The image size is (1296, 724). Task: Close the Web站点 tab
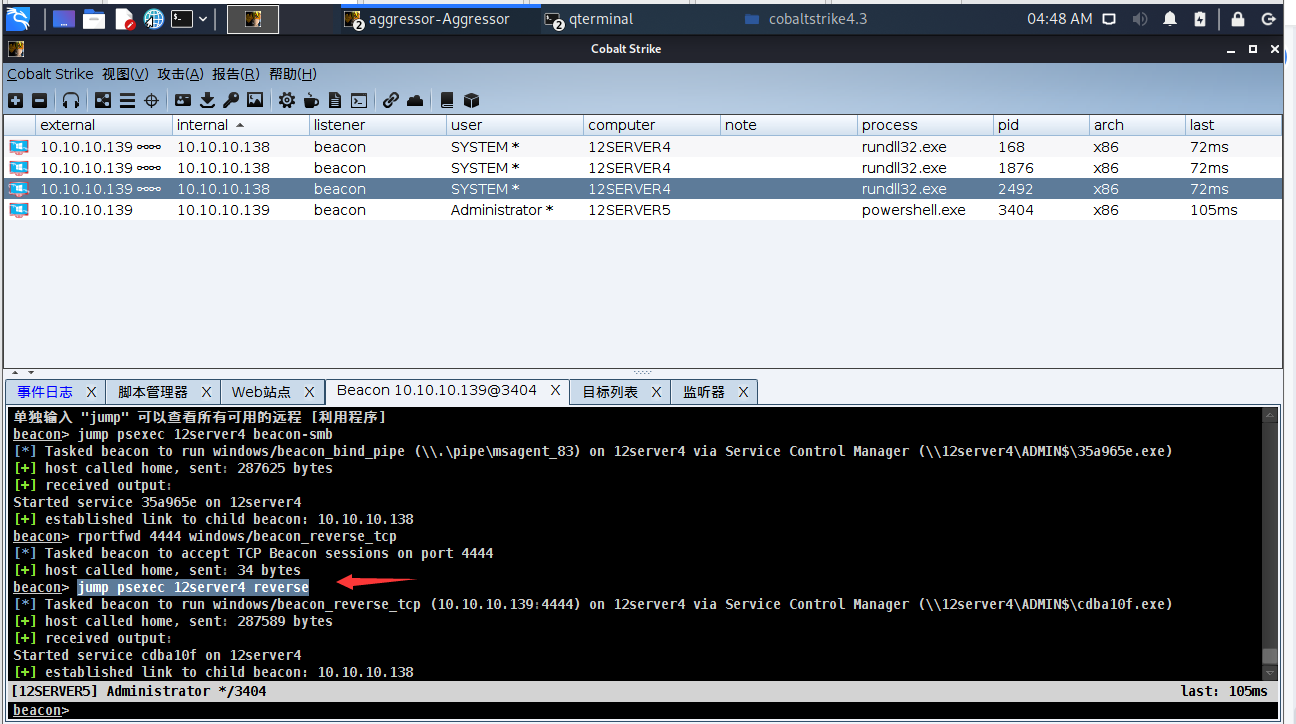tap(309, 392)
